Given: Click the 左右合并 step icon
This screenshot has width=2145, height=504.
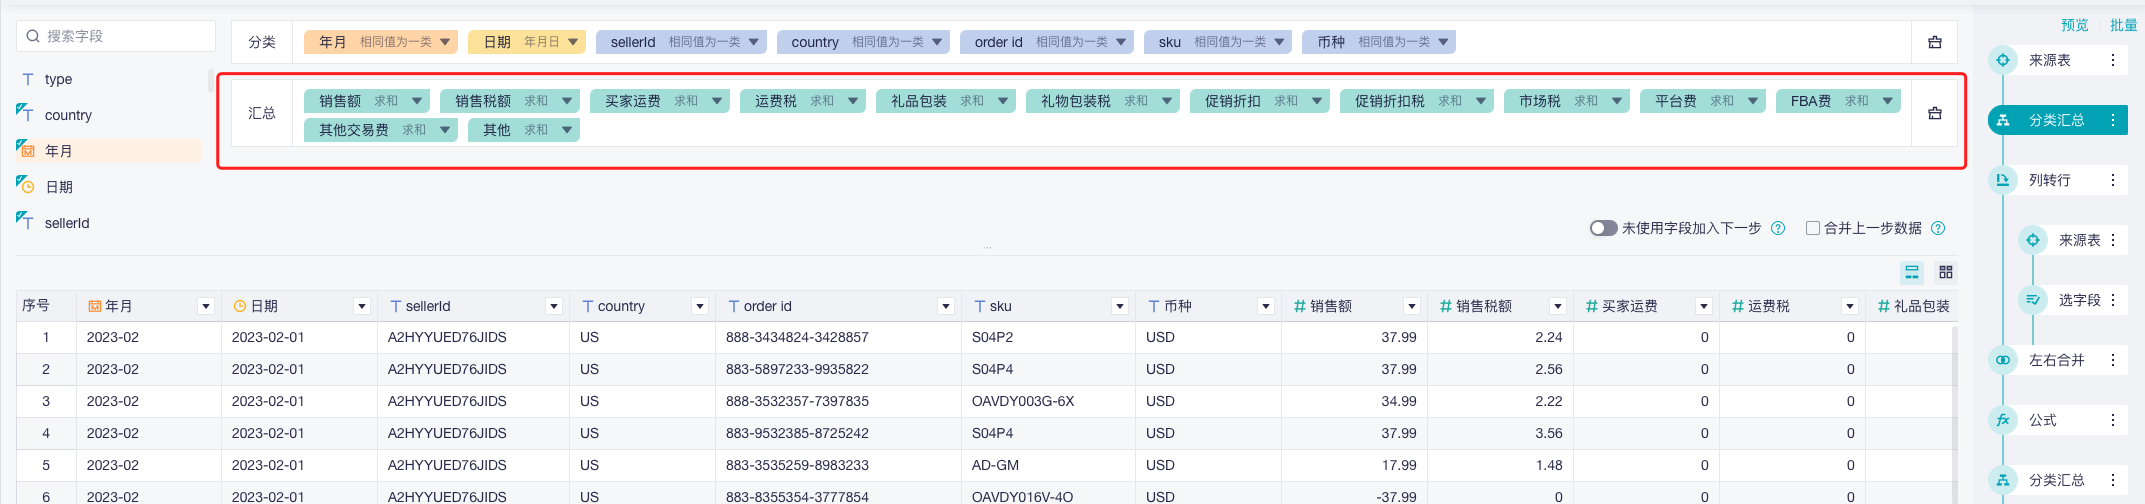Looking at the screenshot, I should (2003, 360).
